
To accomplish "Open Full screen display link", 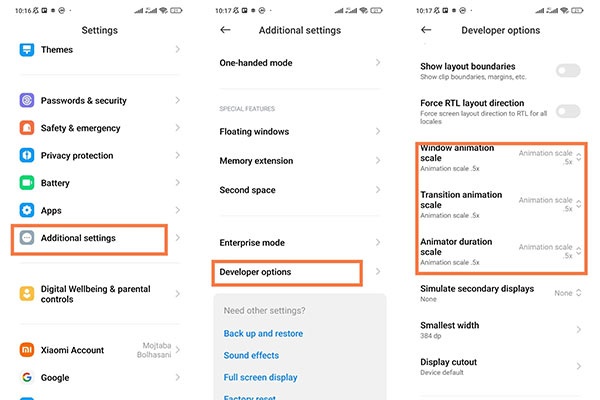I will coord(260,377).
